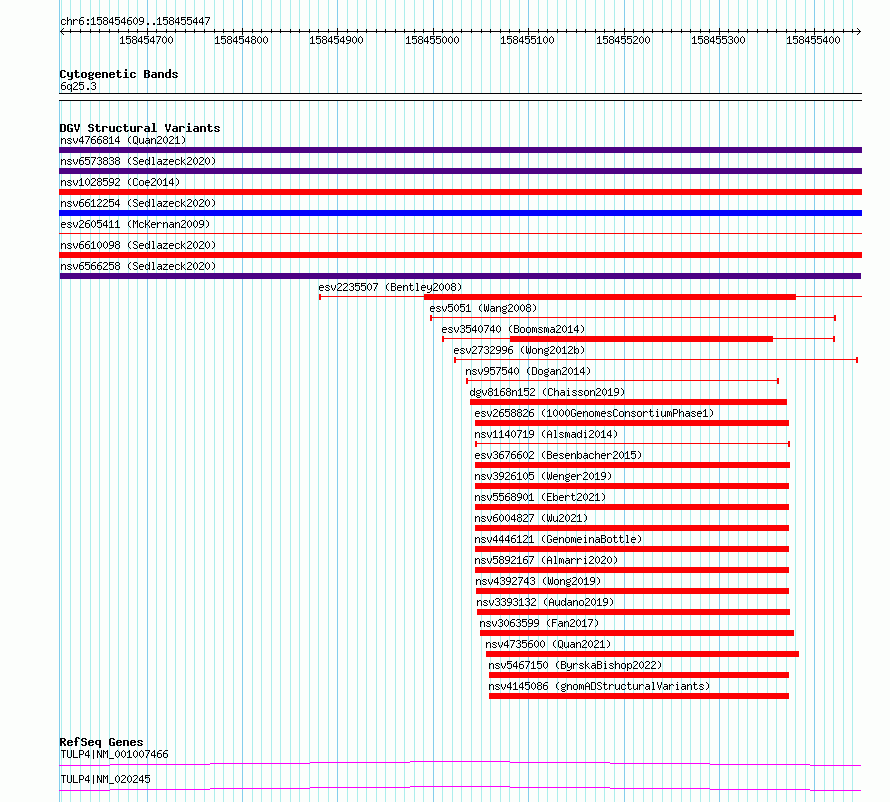Click the DGV Structural Variants track heading

click(x=140, y=128)
